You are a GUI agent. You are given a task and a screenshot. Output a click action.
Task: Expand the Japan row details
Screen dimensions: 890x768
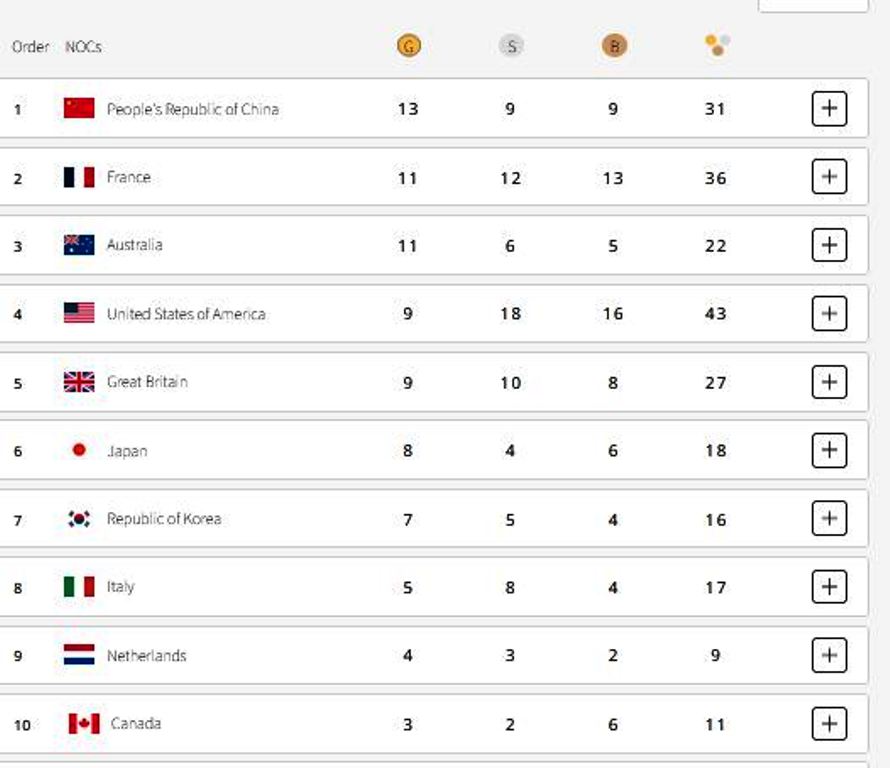click(x=829, y=450)
